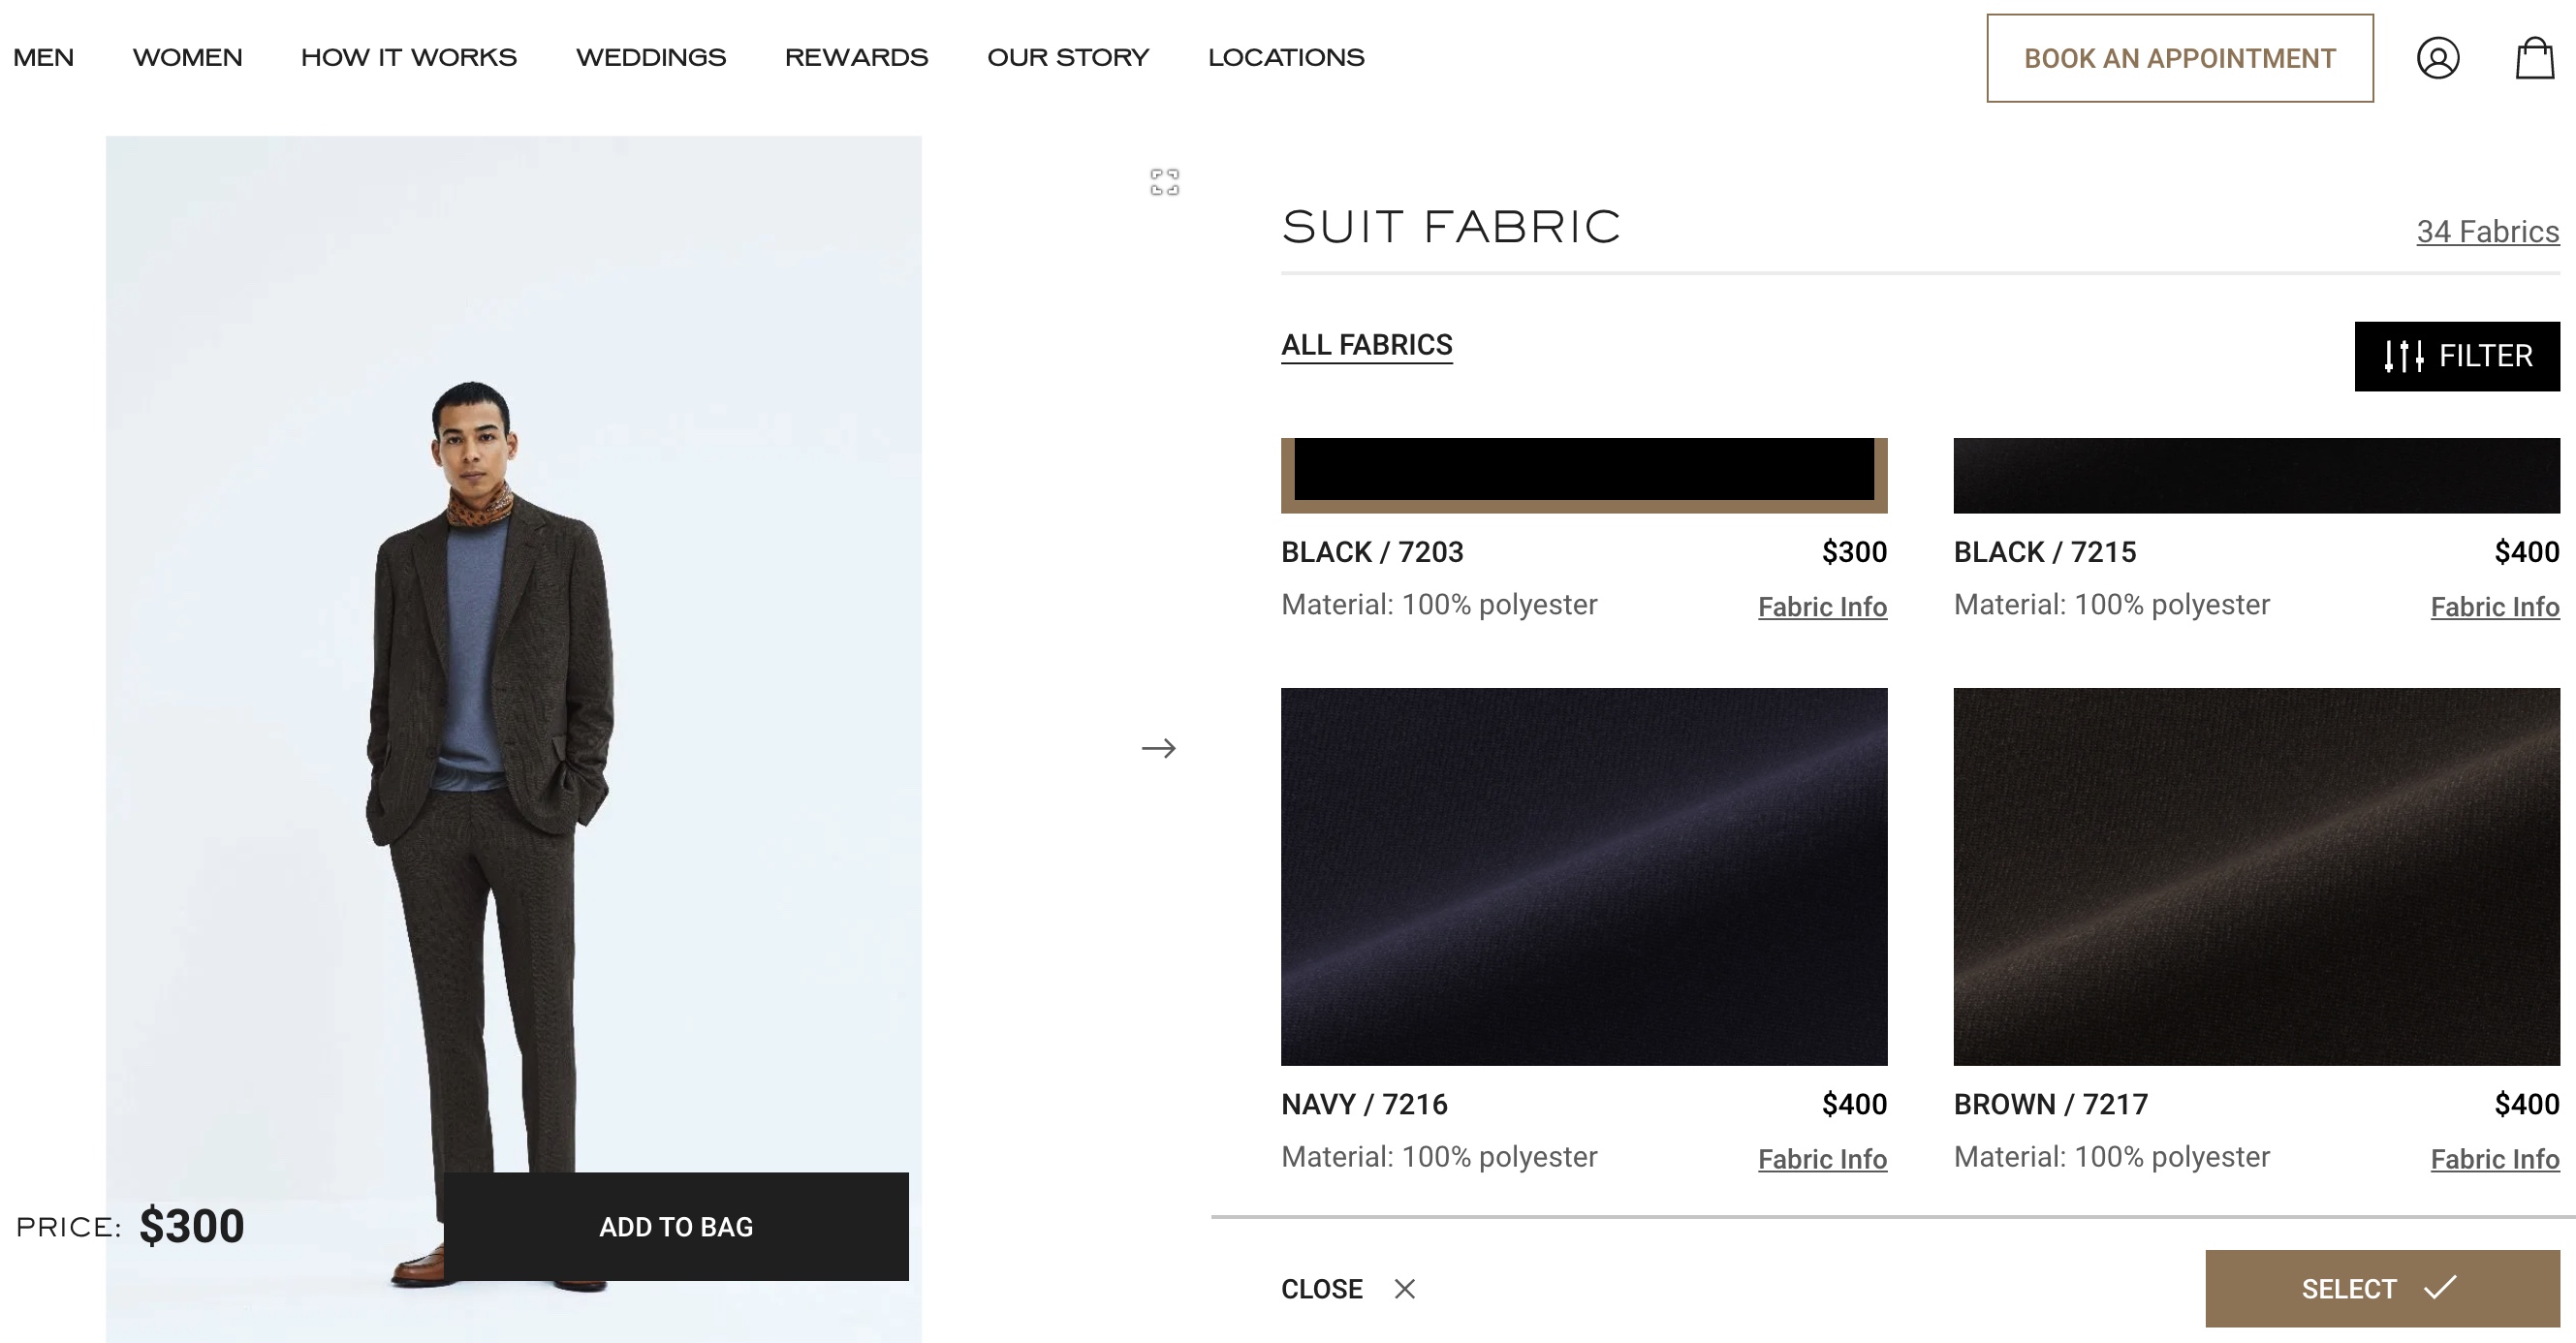Pick the Navy 7216 fabric swatch

click(1583, 876)
